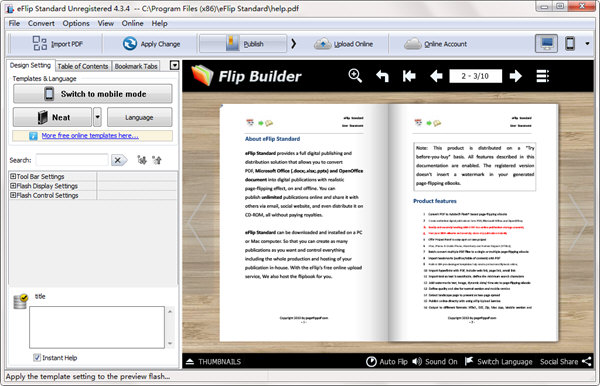This screenshot has height=386, width=600.
Task: Click Switch to mobile mode button
Action: tap(93, 94)
